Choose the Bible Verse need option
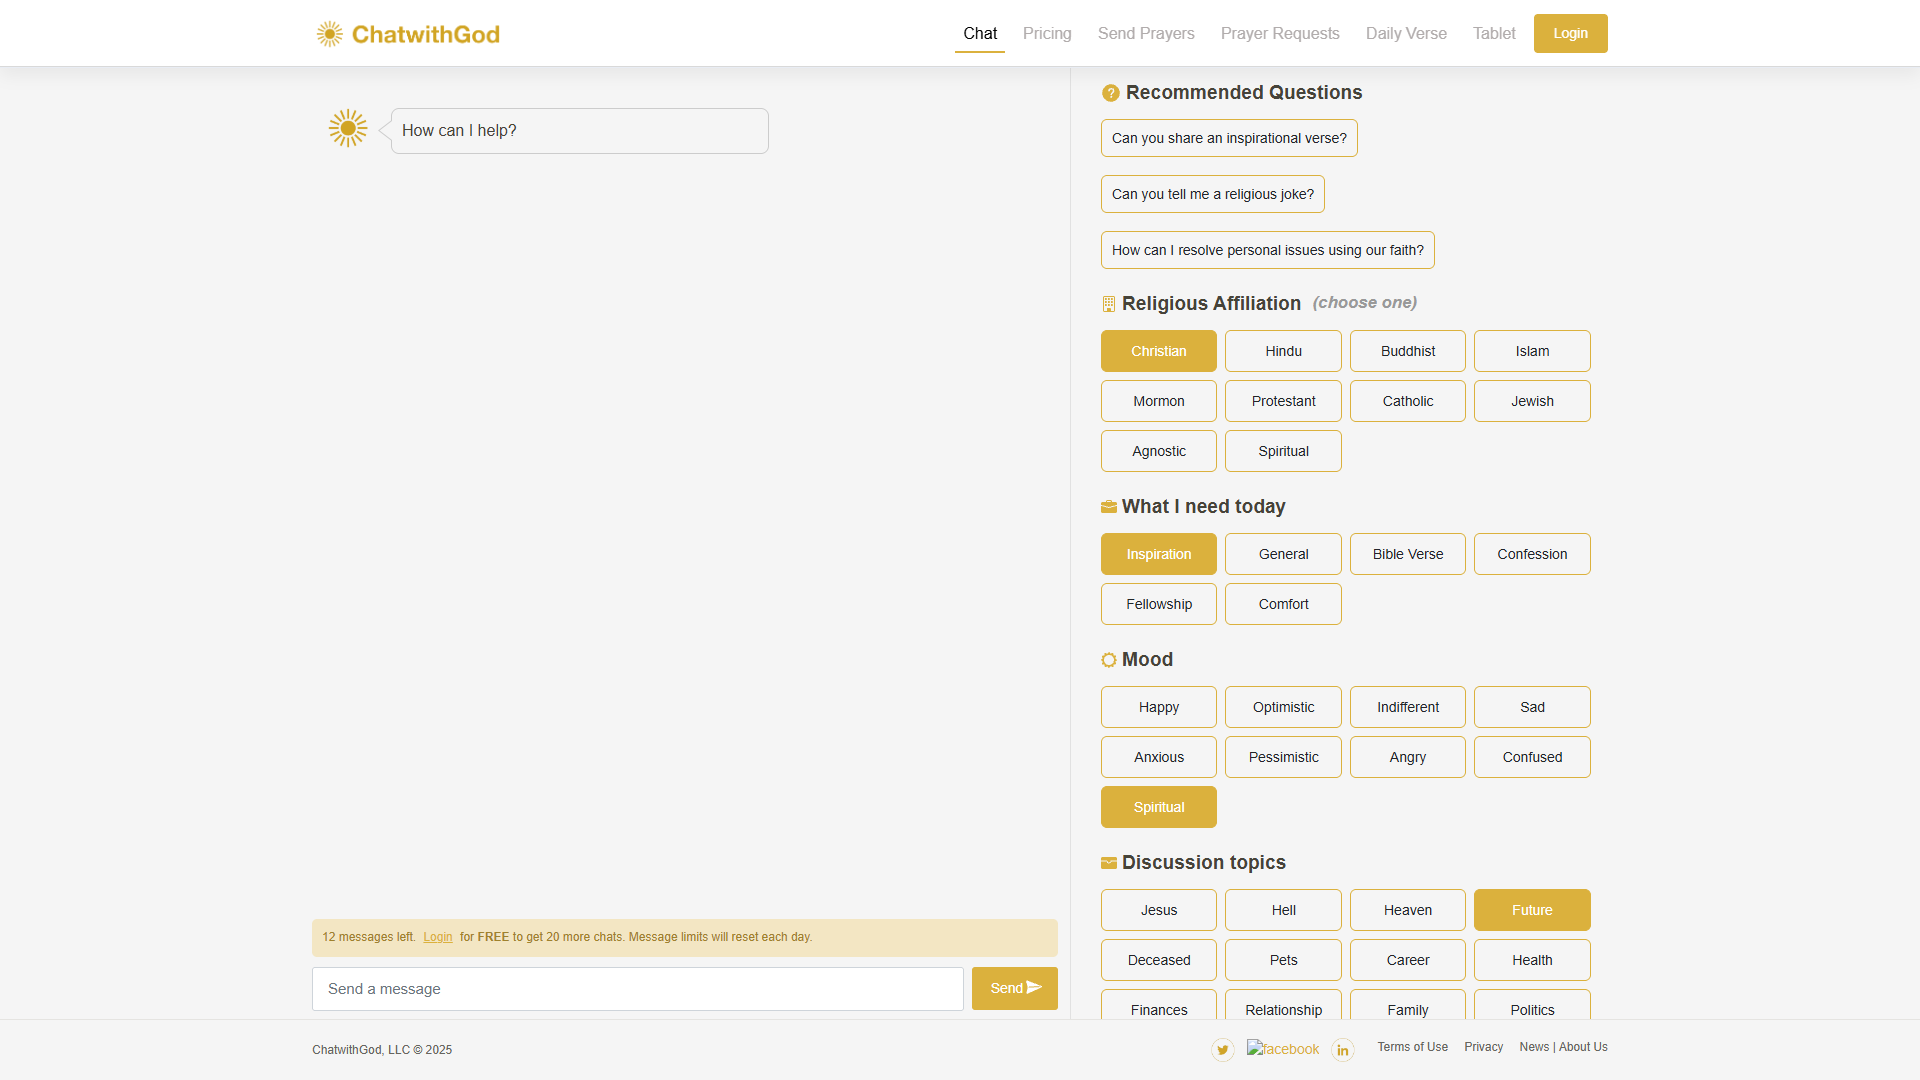The height and width of the screenshot is (1080, 1920). pos(1408,554)
